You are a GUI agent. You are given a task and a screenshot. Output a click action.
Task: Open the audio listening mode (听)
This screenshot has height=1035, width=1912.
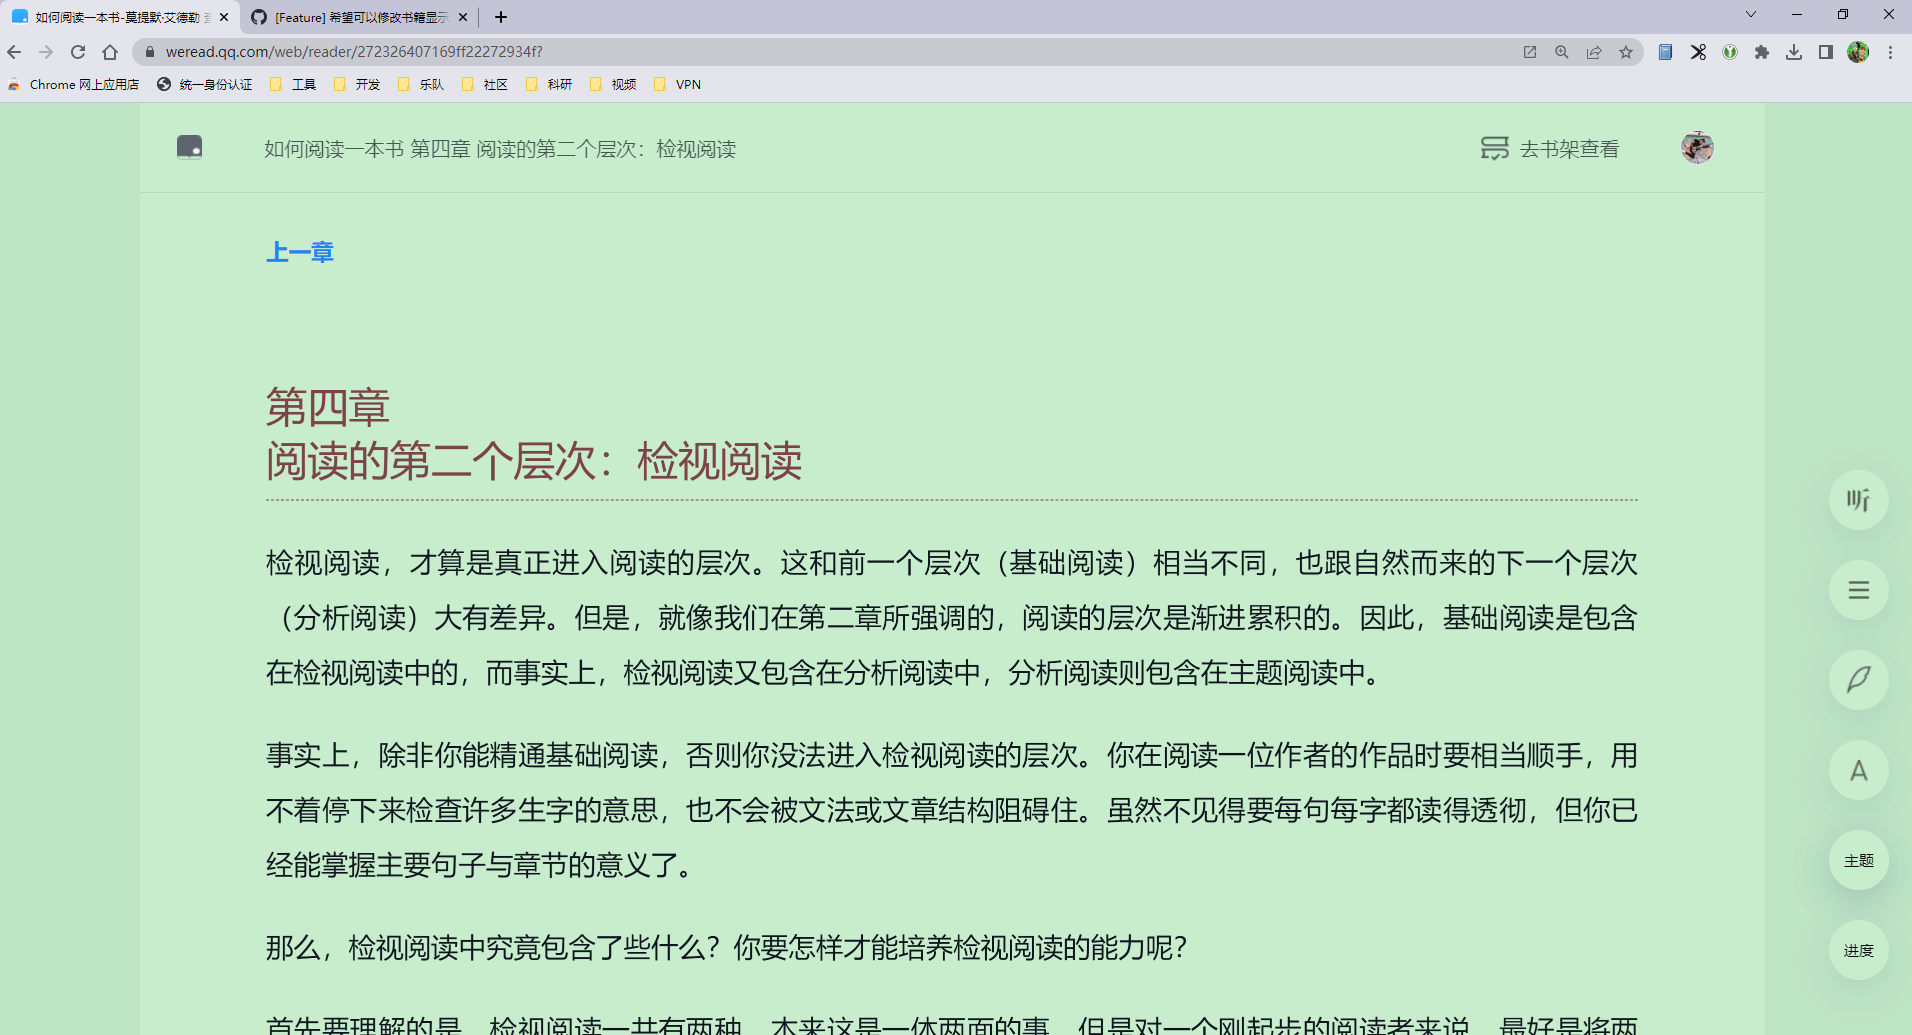click(1858, 500)
